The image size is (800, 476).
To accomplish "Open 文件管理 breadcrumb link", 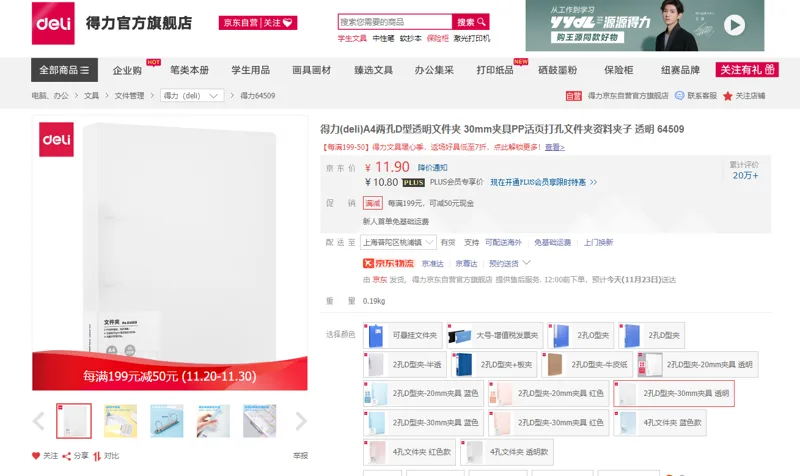I will [129, 95].
